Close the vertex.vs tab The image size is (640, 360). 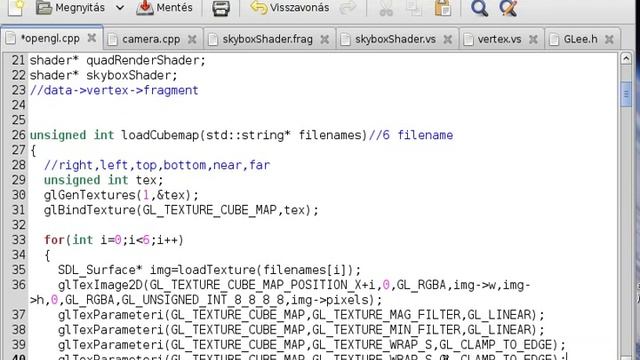pos(533,40)
